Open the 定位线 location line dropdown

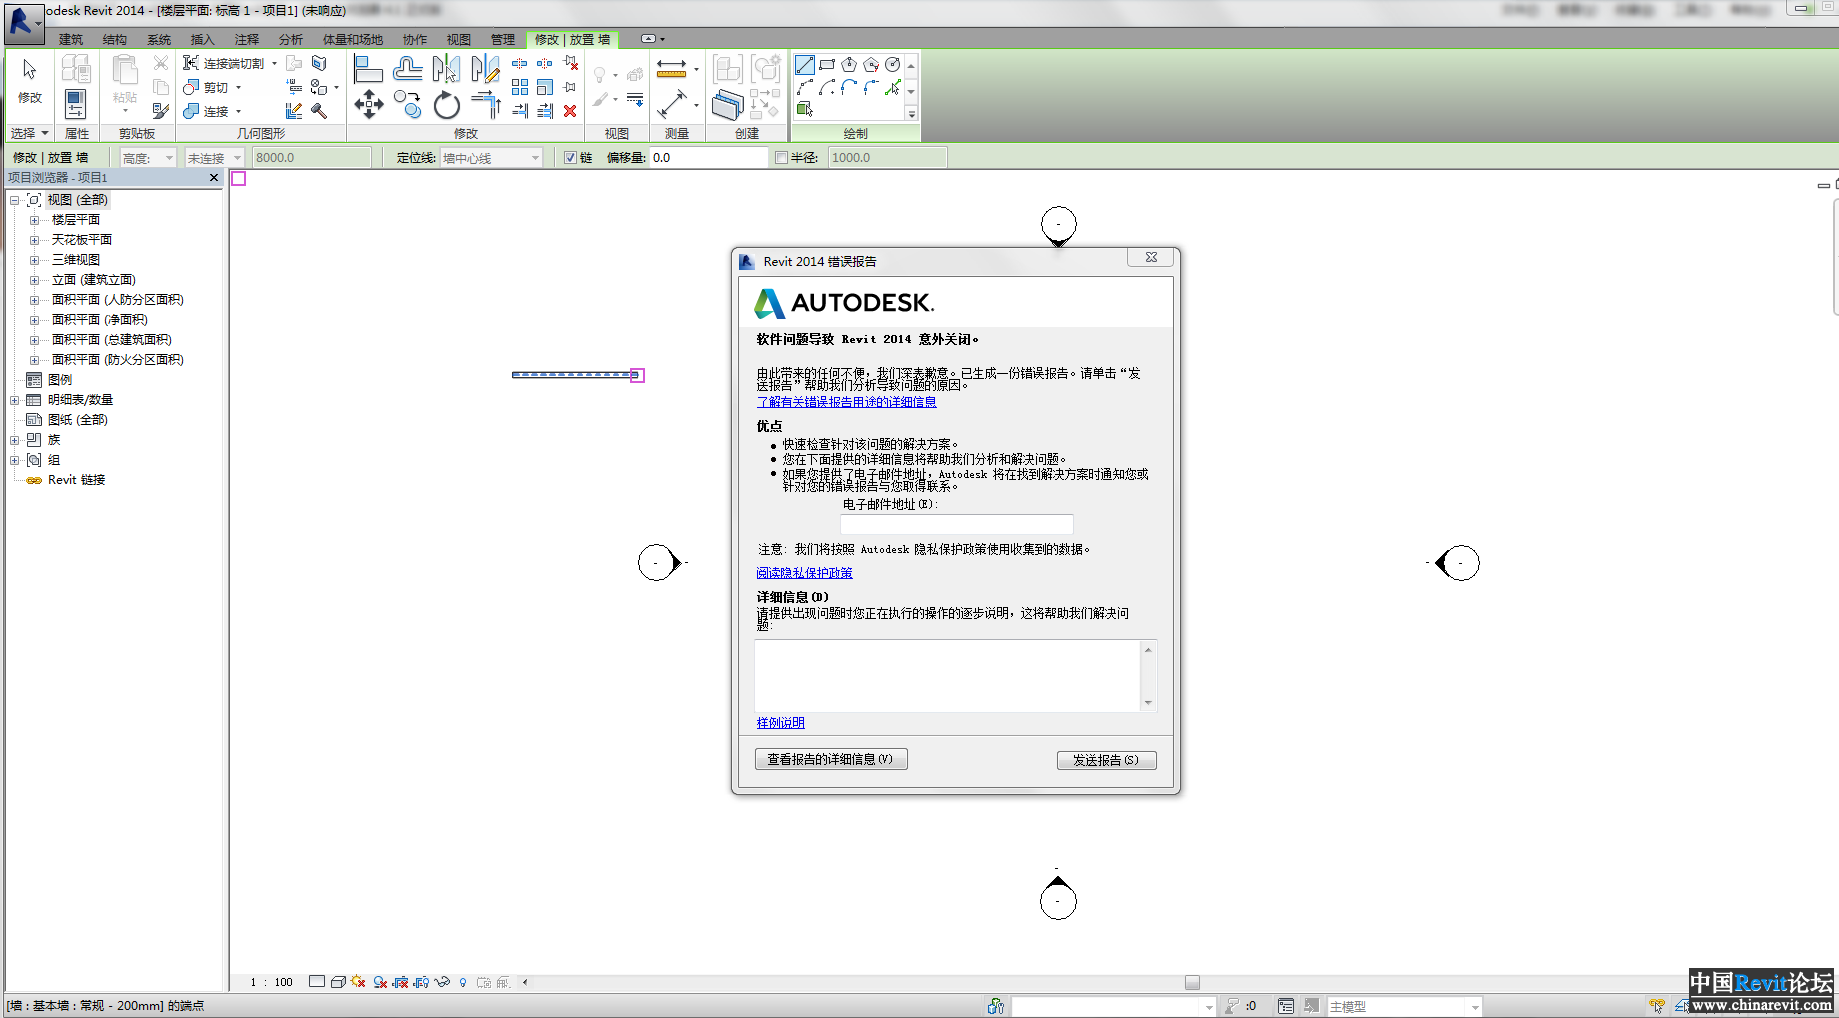click(x=491, y=158)
